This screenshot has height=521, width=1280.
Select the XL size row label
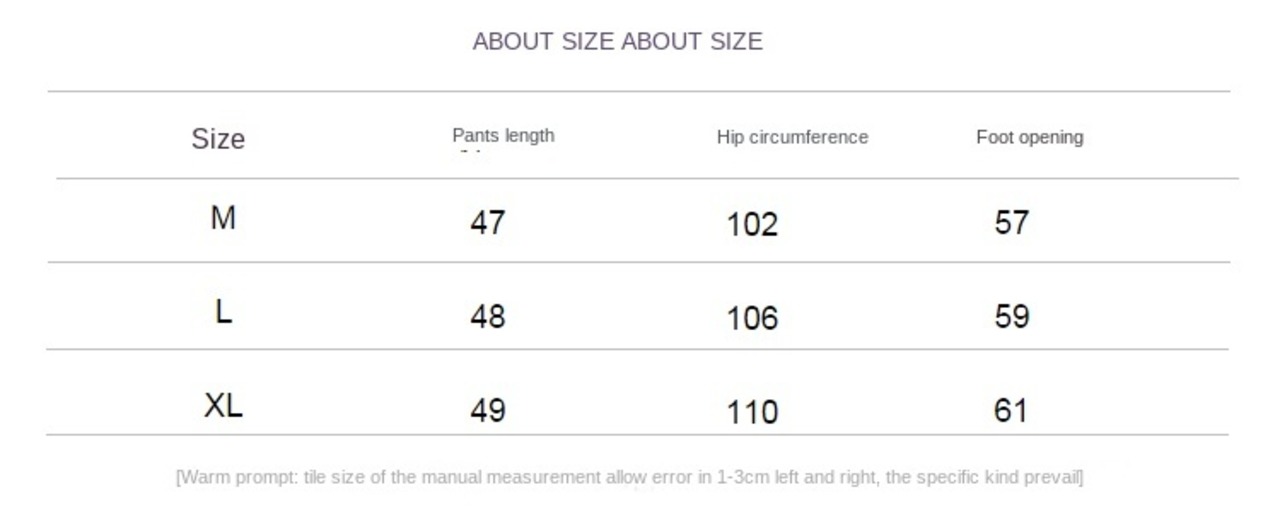pos(223,405)
